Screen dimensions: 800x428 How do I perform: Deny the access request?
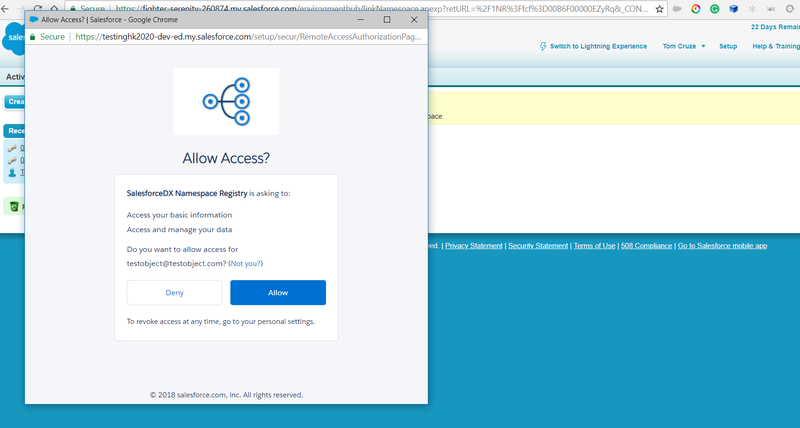click(174, 292)
